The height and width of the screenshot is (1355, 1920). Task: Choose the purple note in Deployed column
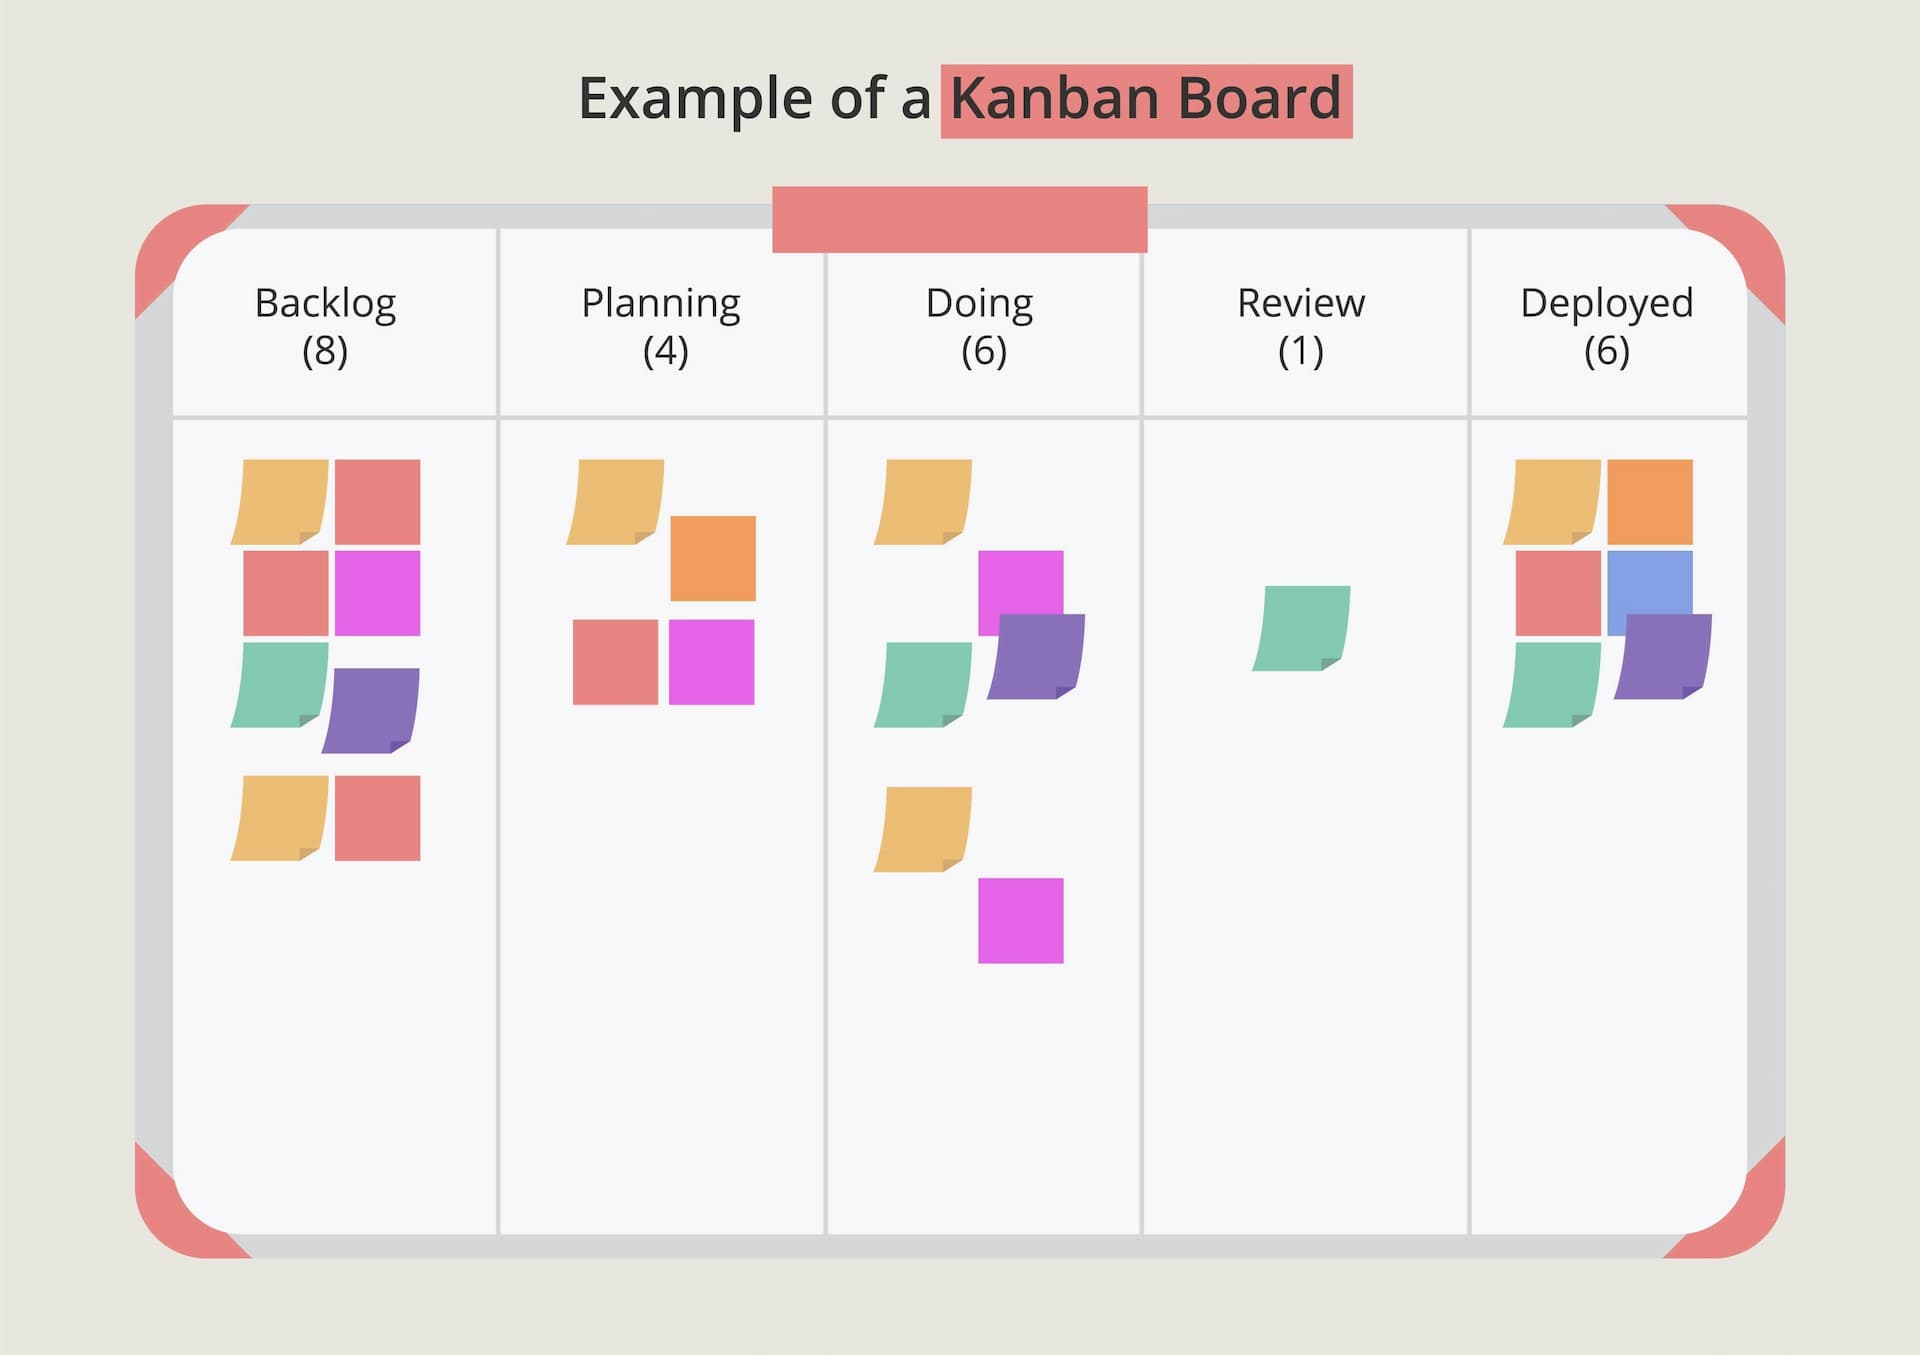pos(1663,656)
